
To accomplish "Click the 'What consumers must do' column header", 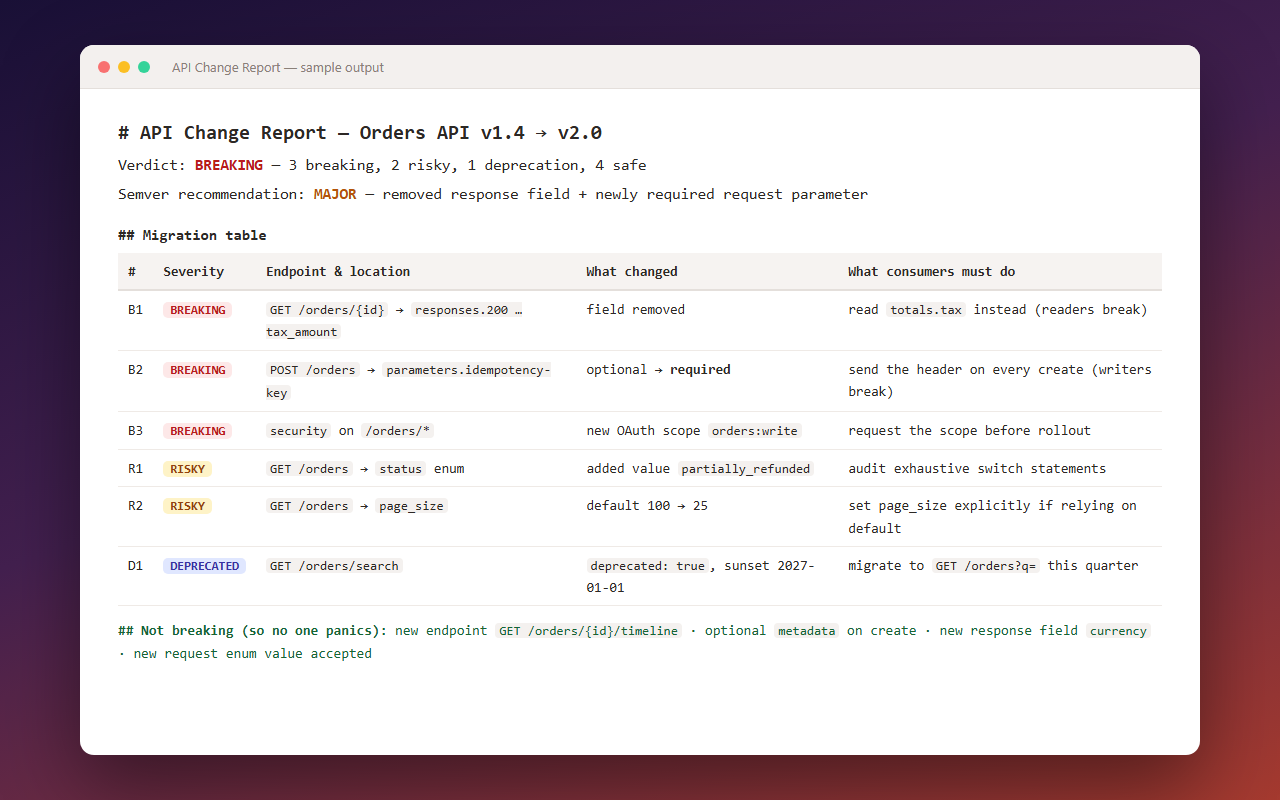I will tap(932, 271).
